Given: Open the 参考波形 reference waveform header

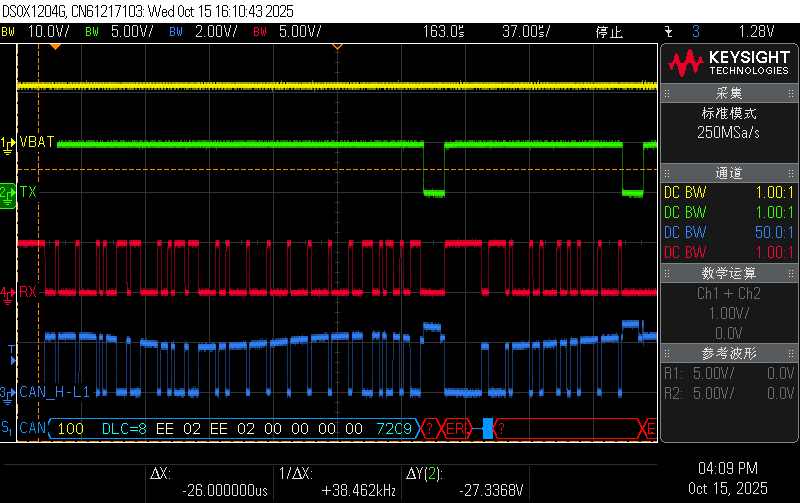Looking at the screenshot, I should point(729,354).
